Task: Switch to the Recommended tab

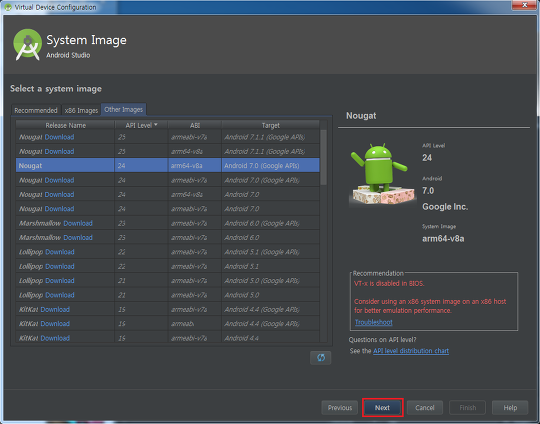Action: coord(36,110)
